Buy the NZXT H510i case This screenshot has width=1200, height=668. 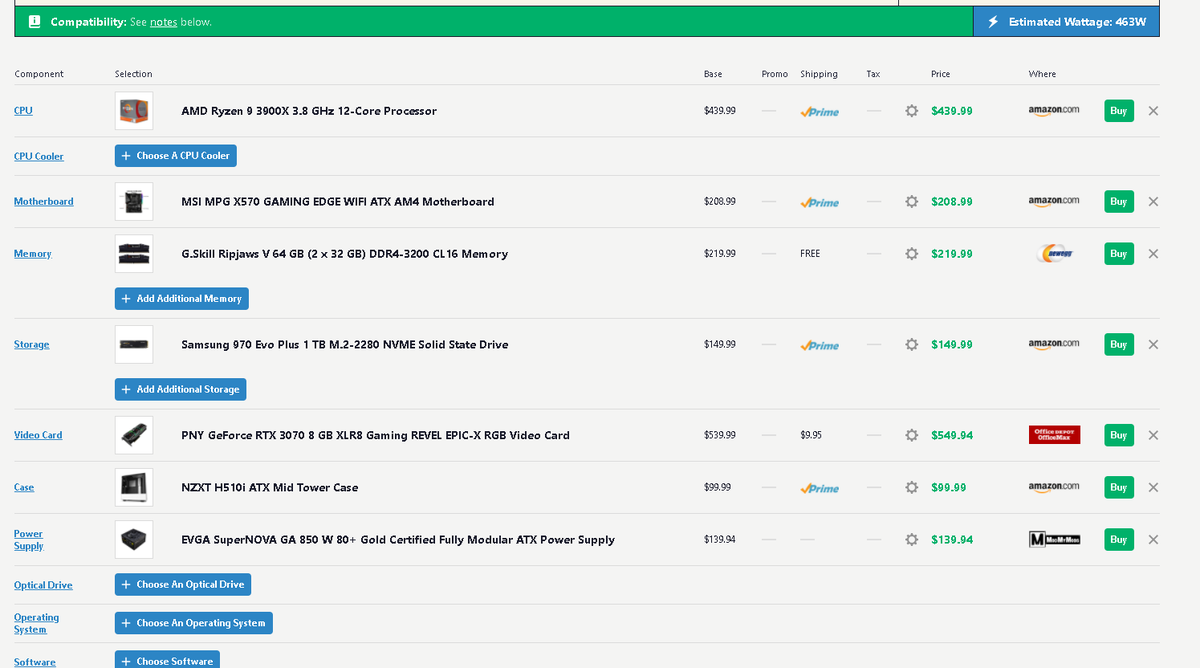[1119, 487]
